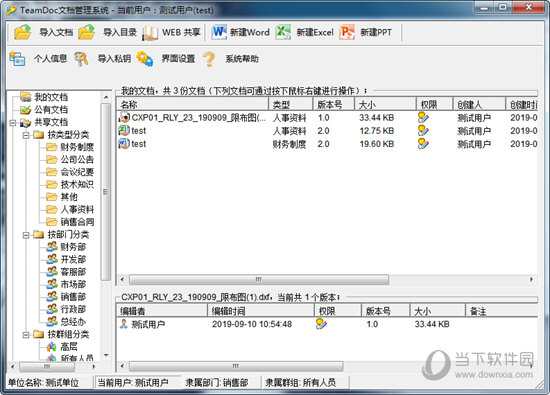Image resolution: width=550 pixels, height=395 pixels.
Task: Click the TeamDoc title bar app icon
Action: (12, 10)
